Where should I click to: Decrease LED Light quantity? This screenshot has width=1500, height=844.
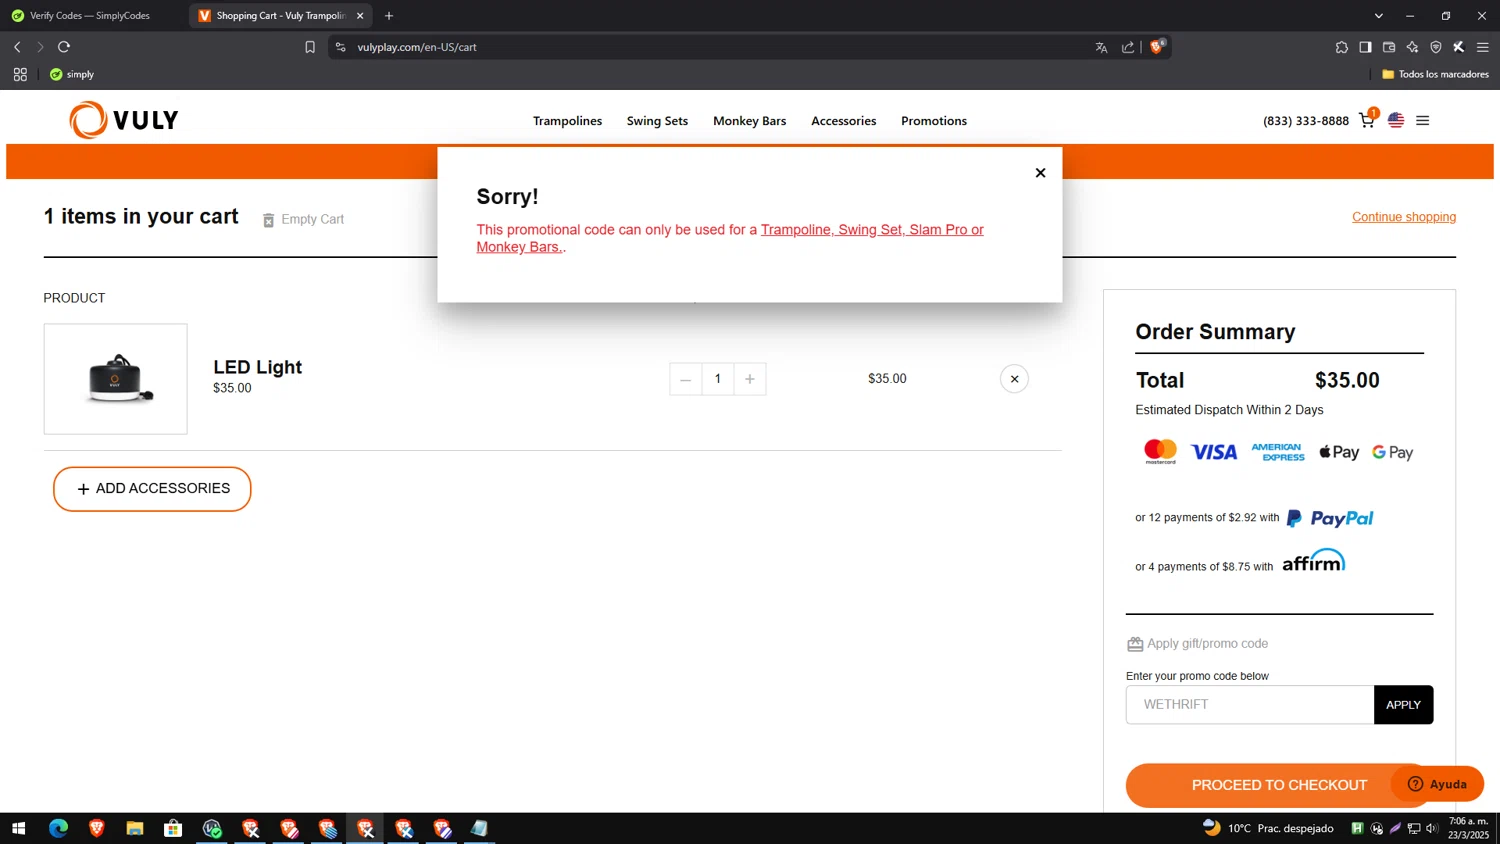click(685, 379)
